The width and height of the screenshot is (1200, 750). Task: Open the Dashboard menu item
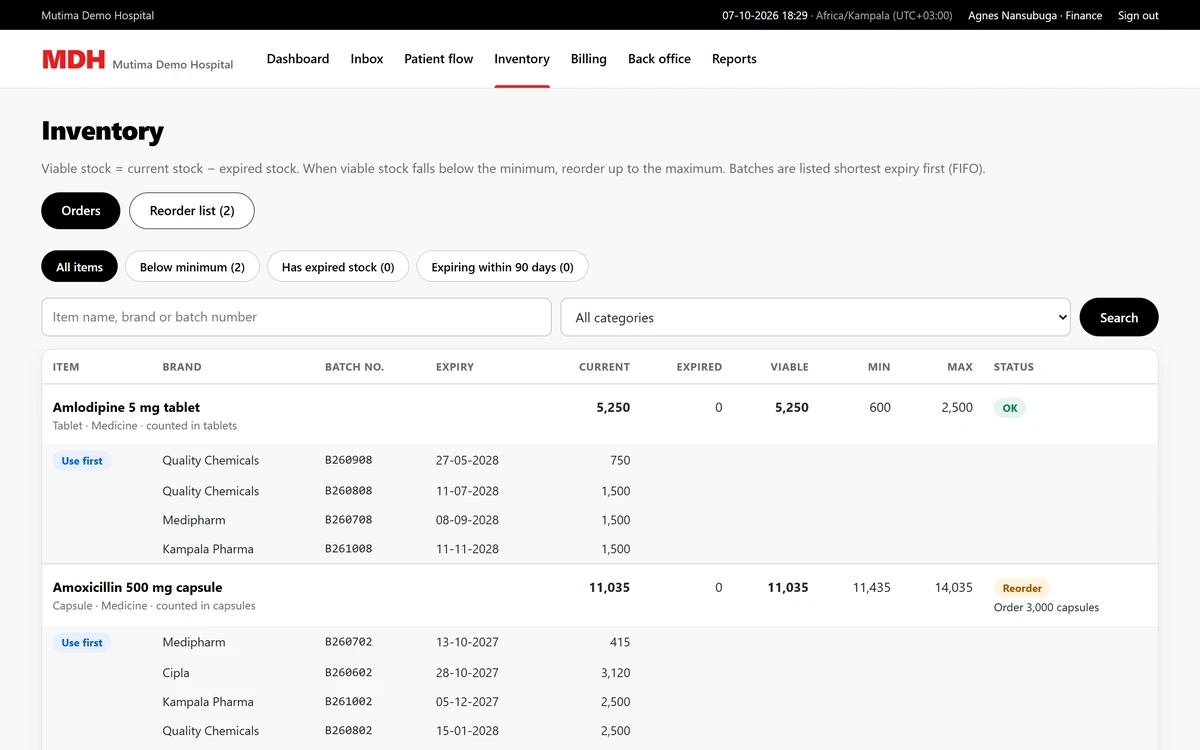pyautogui.click(x=298, y=59)
